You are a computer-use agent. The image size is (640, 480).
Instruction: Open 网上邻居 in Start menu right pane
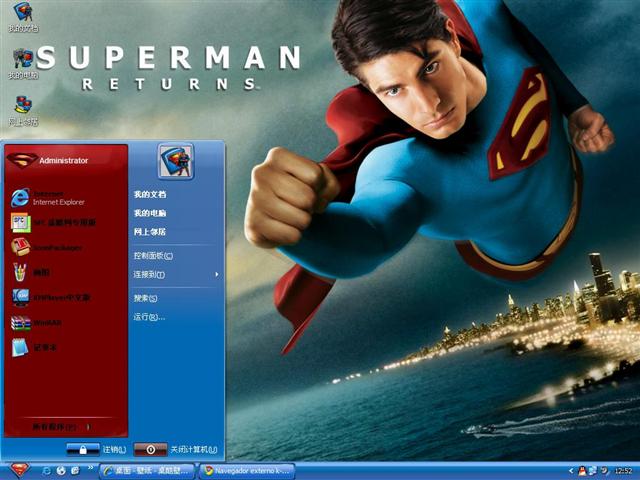tap(150, 232)
